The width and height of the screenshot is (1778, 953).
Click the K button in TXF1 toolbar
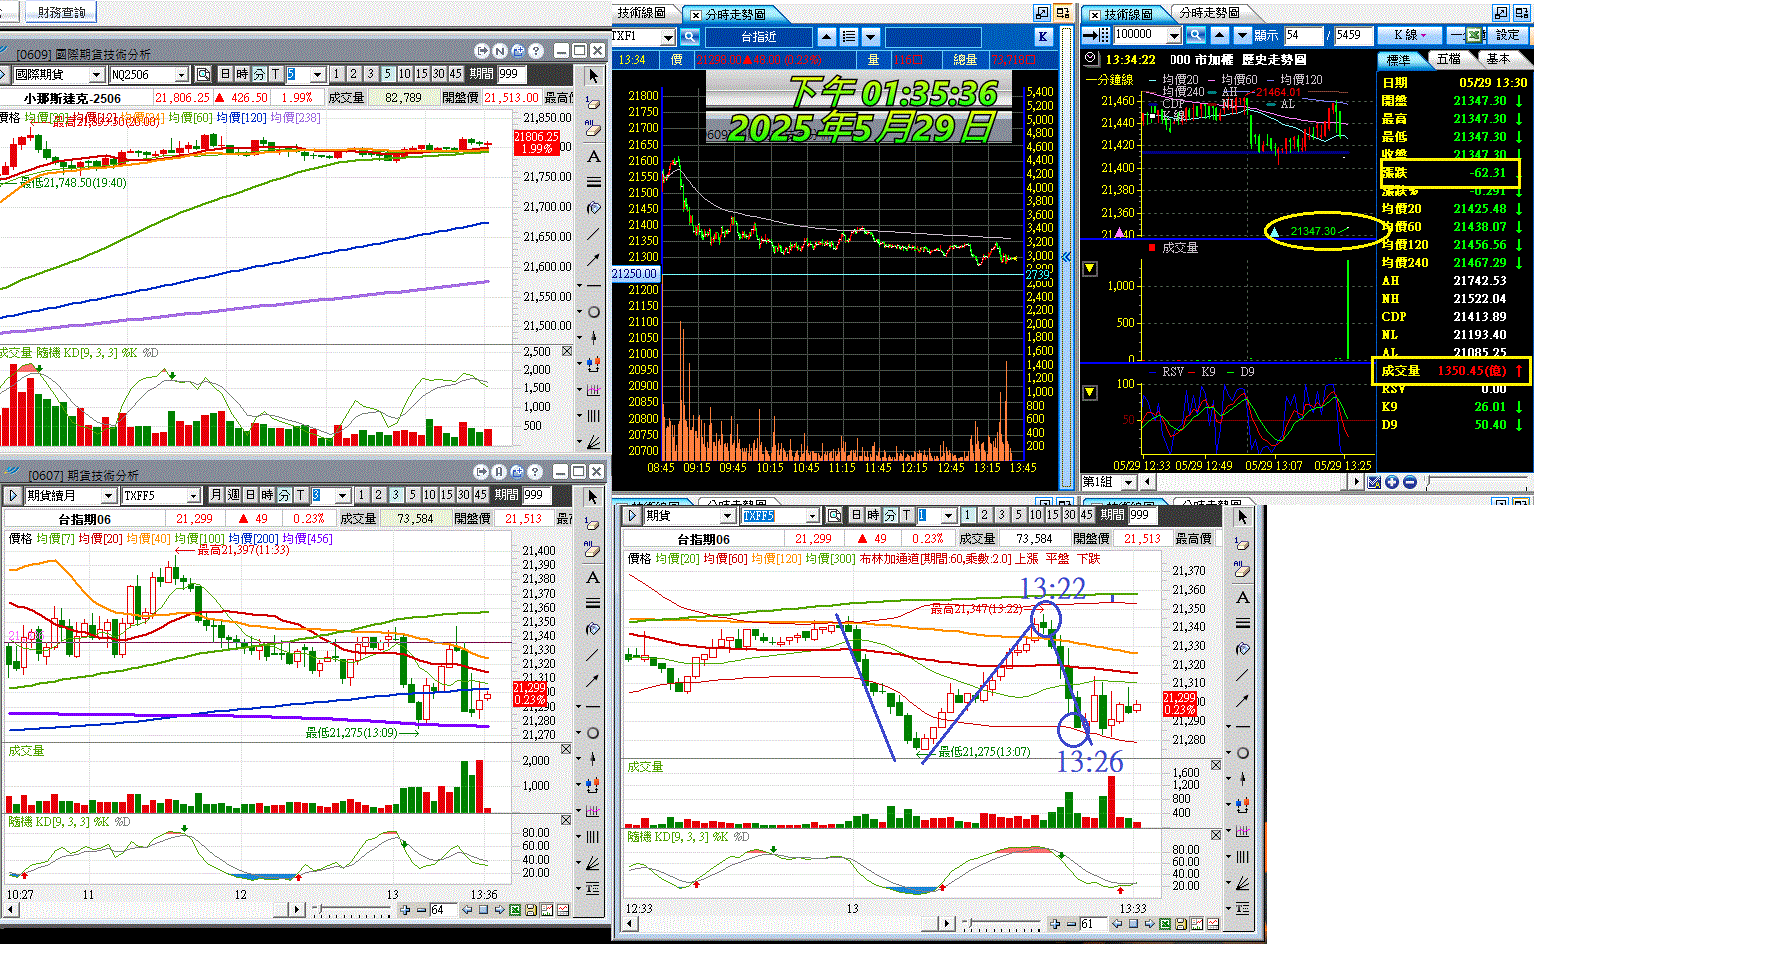(x=1043, y=36)
